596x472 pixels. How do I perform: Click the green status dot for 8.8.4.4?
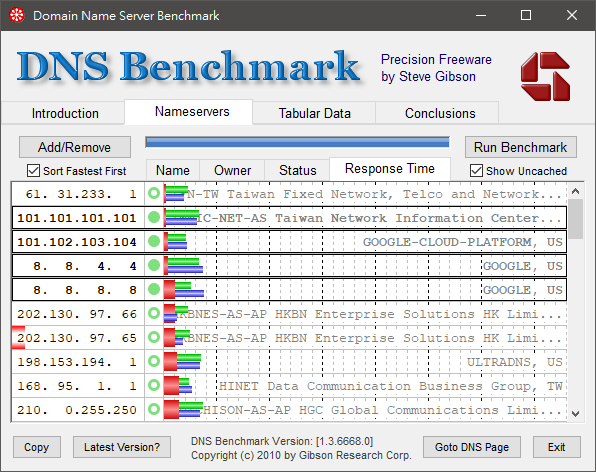[x=154, y=266]
